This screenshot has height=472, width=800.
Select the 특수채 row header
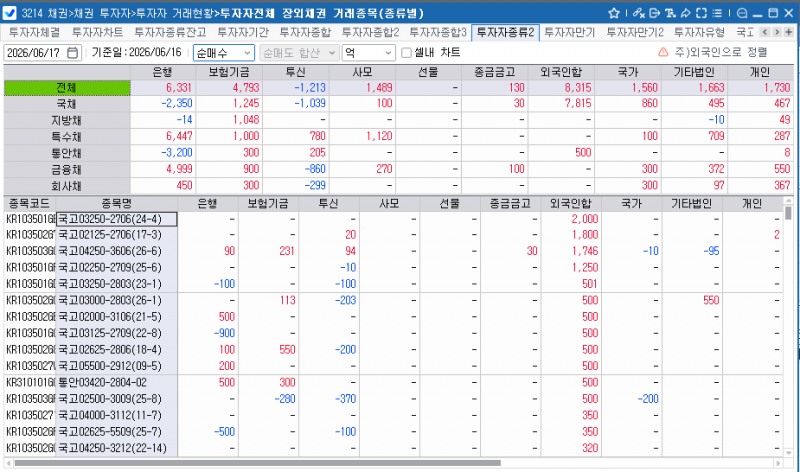67,137
